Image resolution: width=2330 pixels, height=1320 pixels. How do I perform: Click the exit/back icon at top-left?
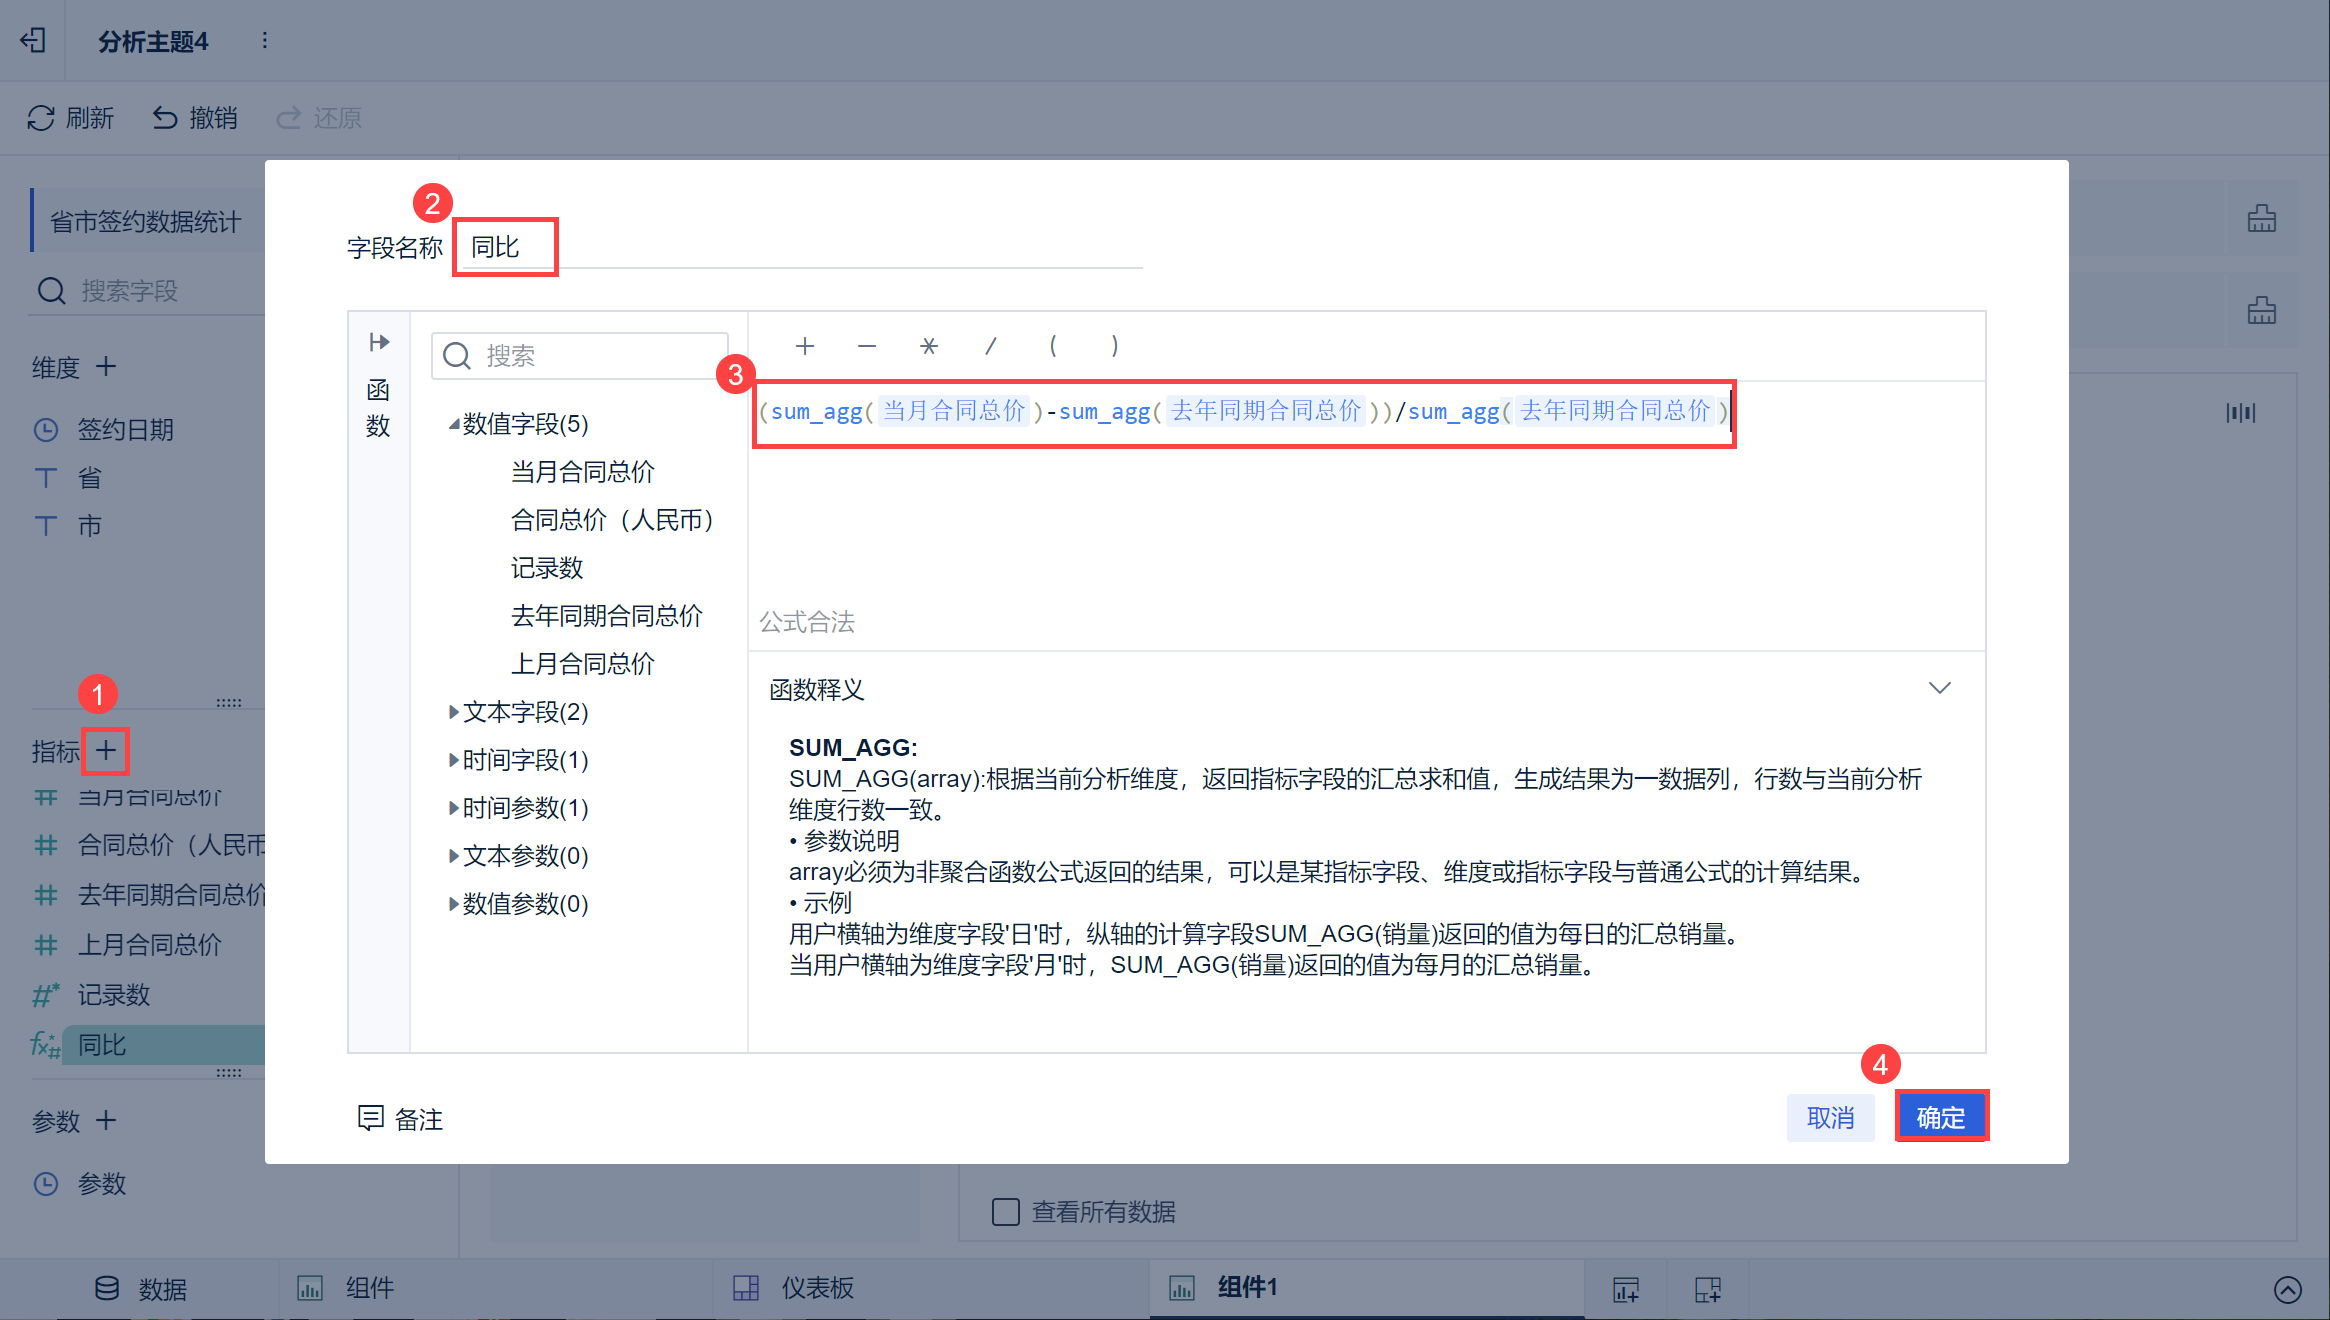click(x=33, y=40)
